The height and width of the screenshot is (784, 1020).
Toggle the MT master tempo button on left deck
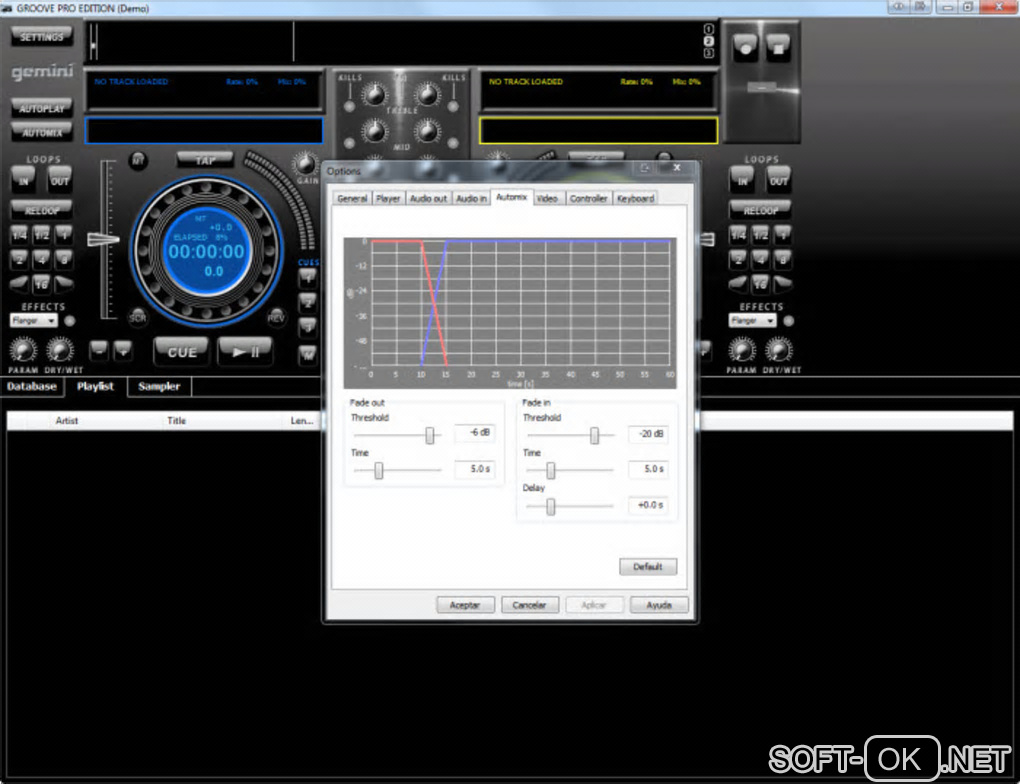[138, 161]
